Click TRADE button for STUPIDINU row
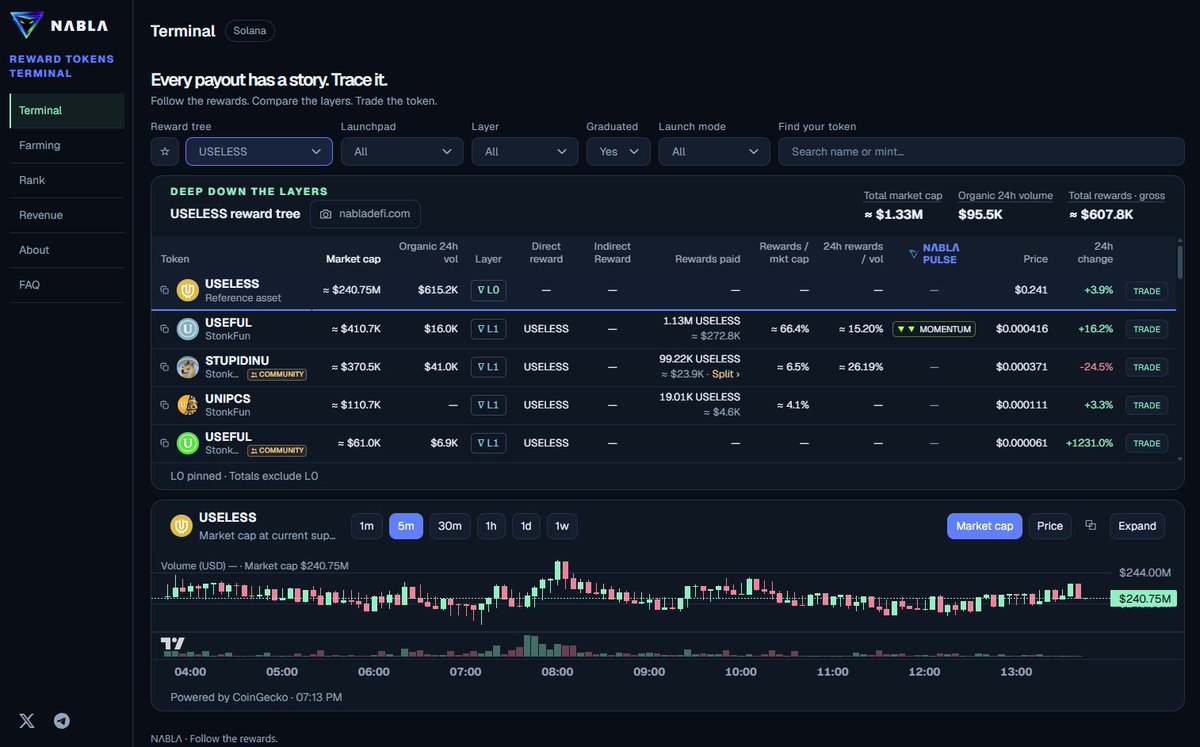The image size is (1200, 747). pyautogui.click(x=1146, y=367)
